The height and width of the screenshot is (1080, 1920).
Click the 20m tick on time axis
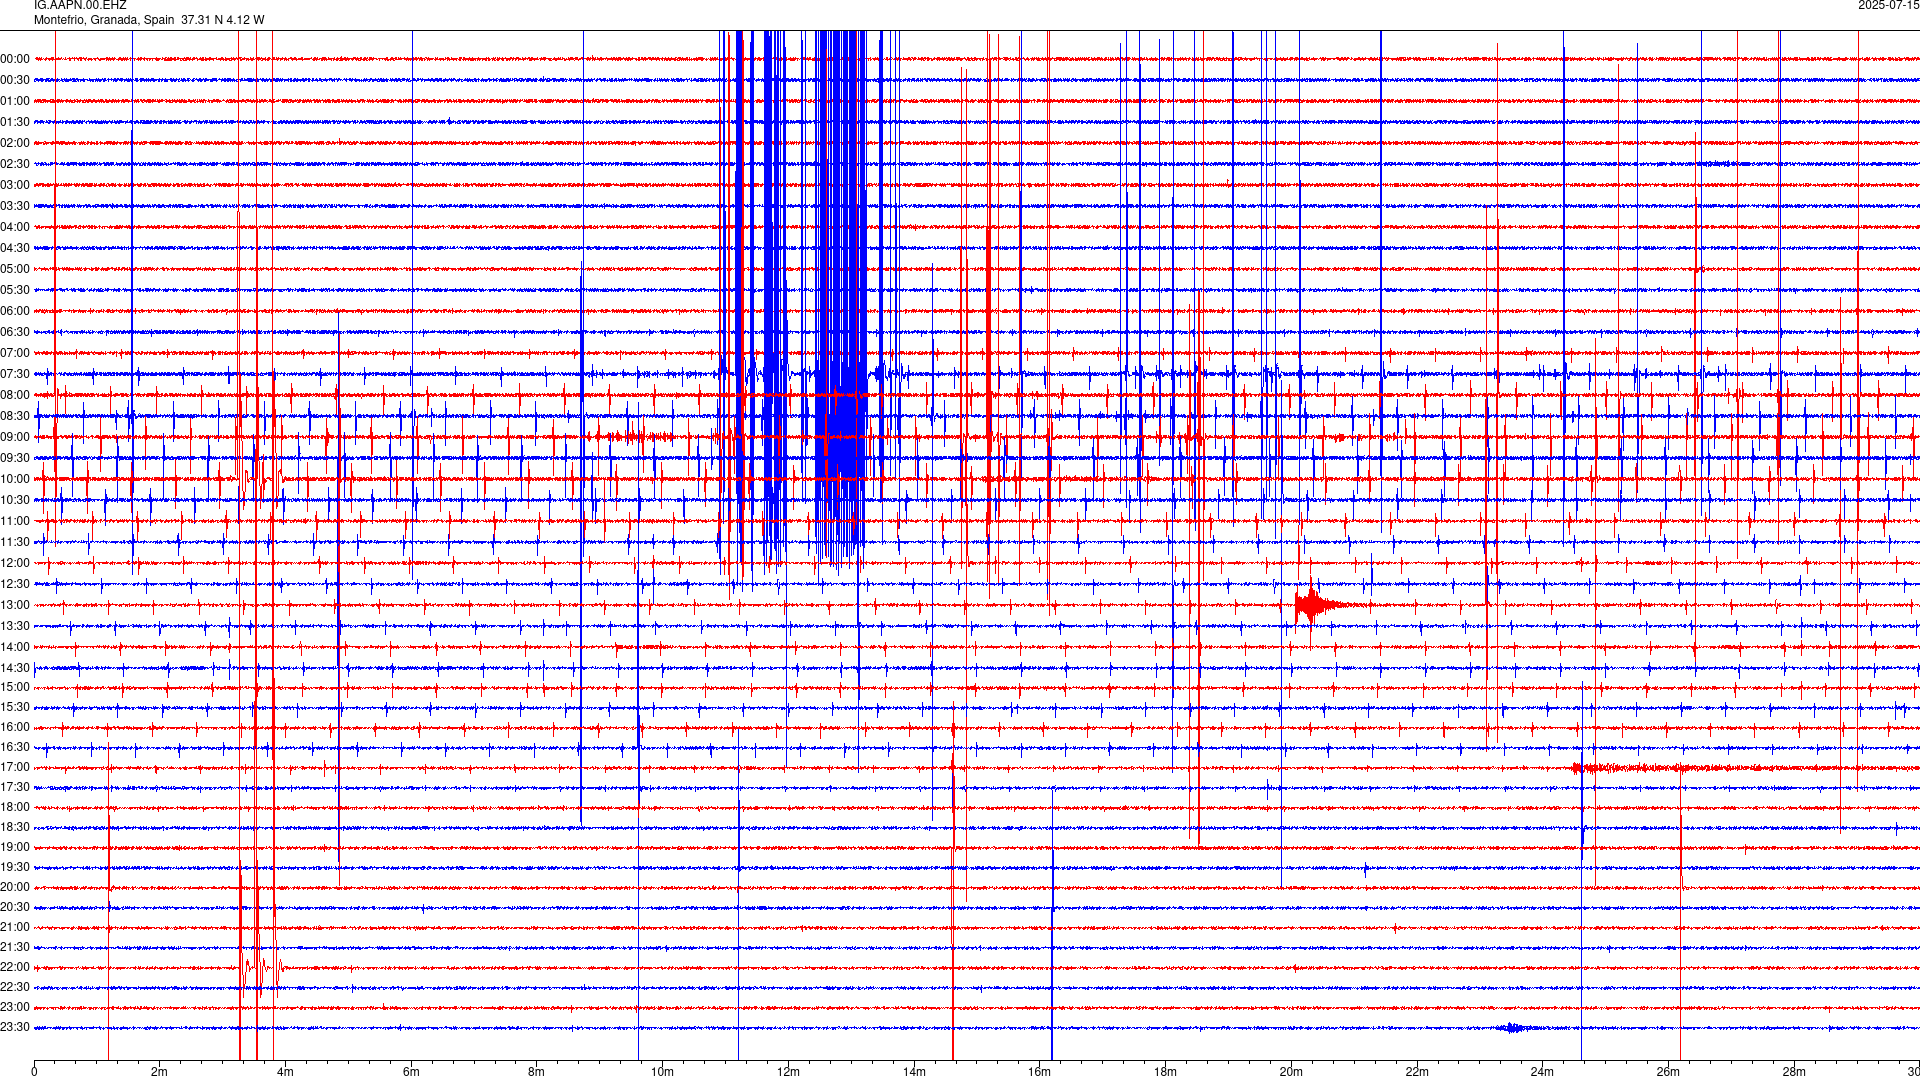click(x=1291, y=1072)
